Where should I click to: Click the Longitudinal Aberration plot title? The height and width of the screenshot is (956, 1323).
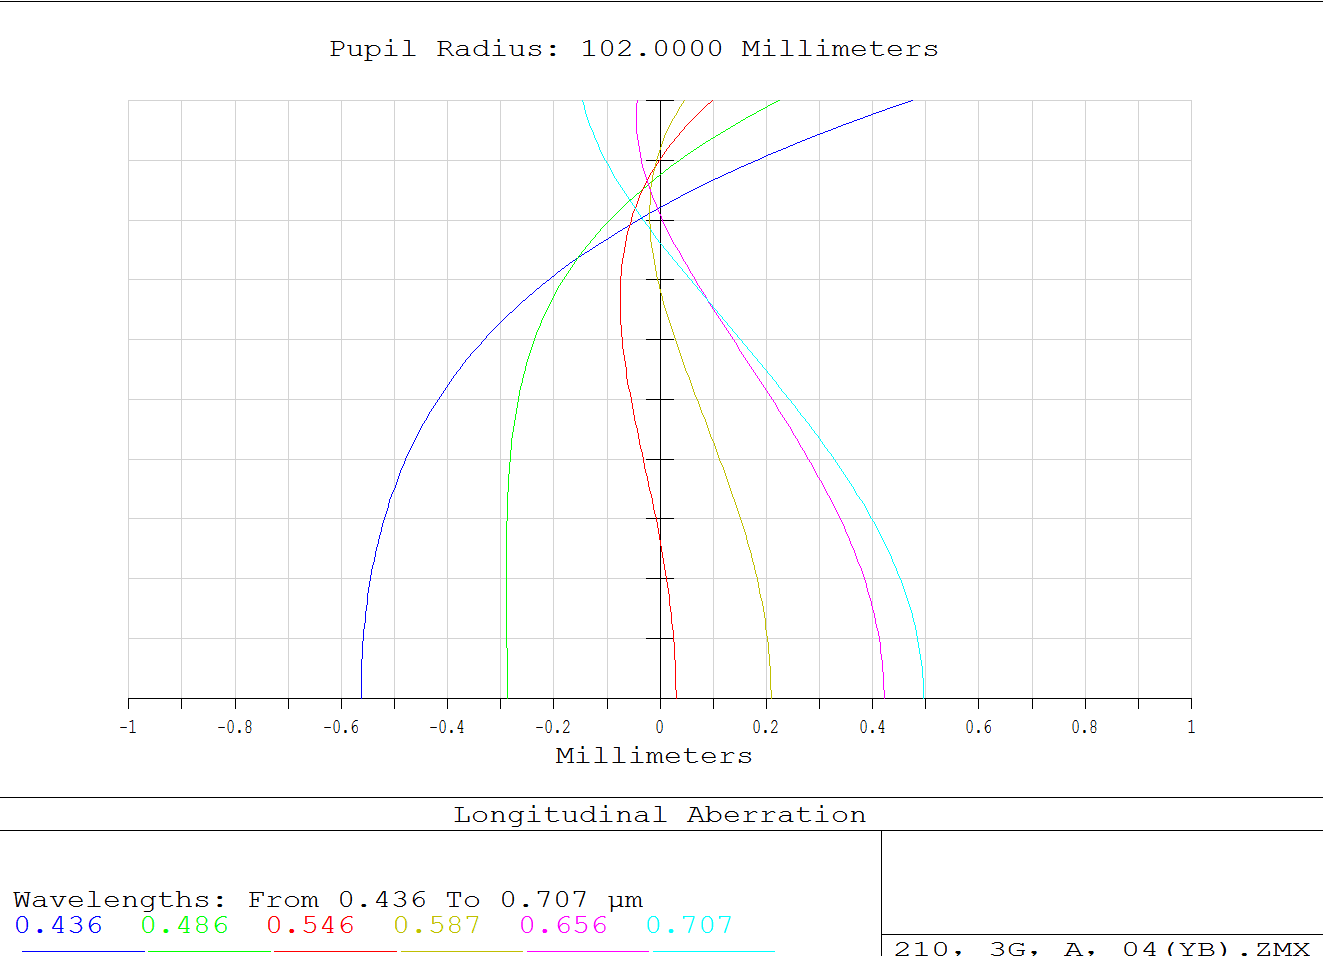660,815
